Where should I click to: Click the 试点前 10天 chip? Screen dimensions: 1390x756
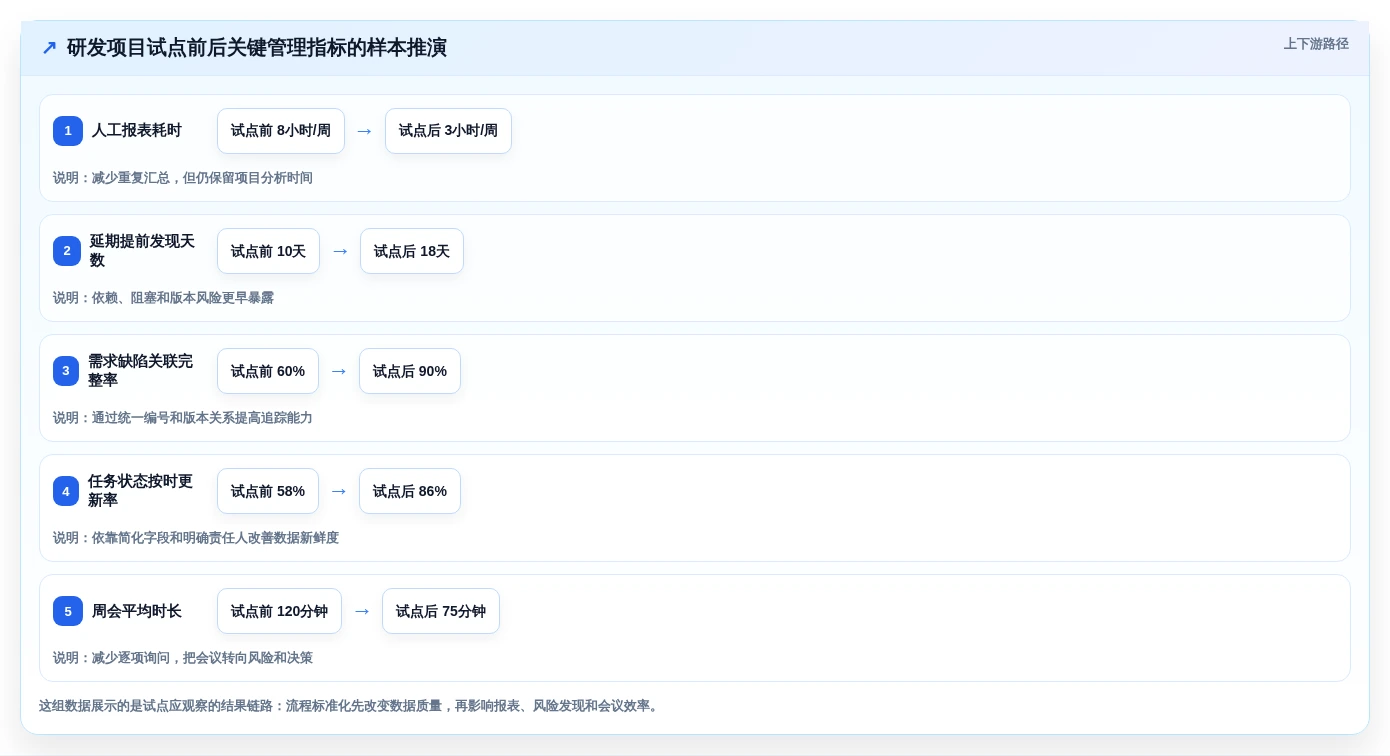click(268, 251)
